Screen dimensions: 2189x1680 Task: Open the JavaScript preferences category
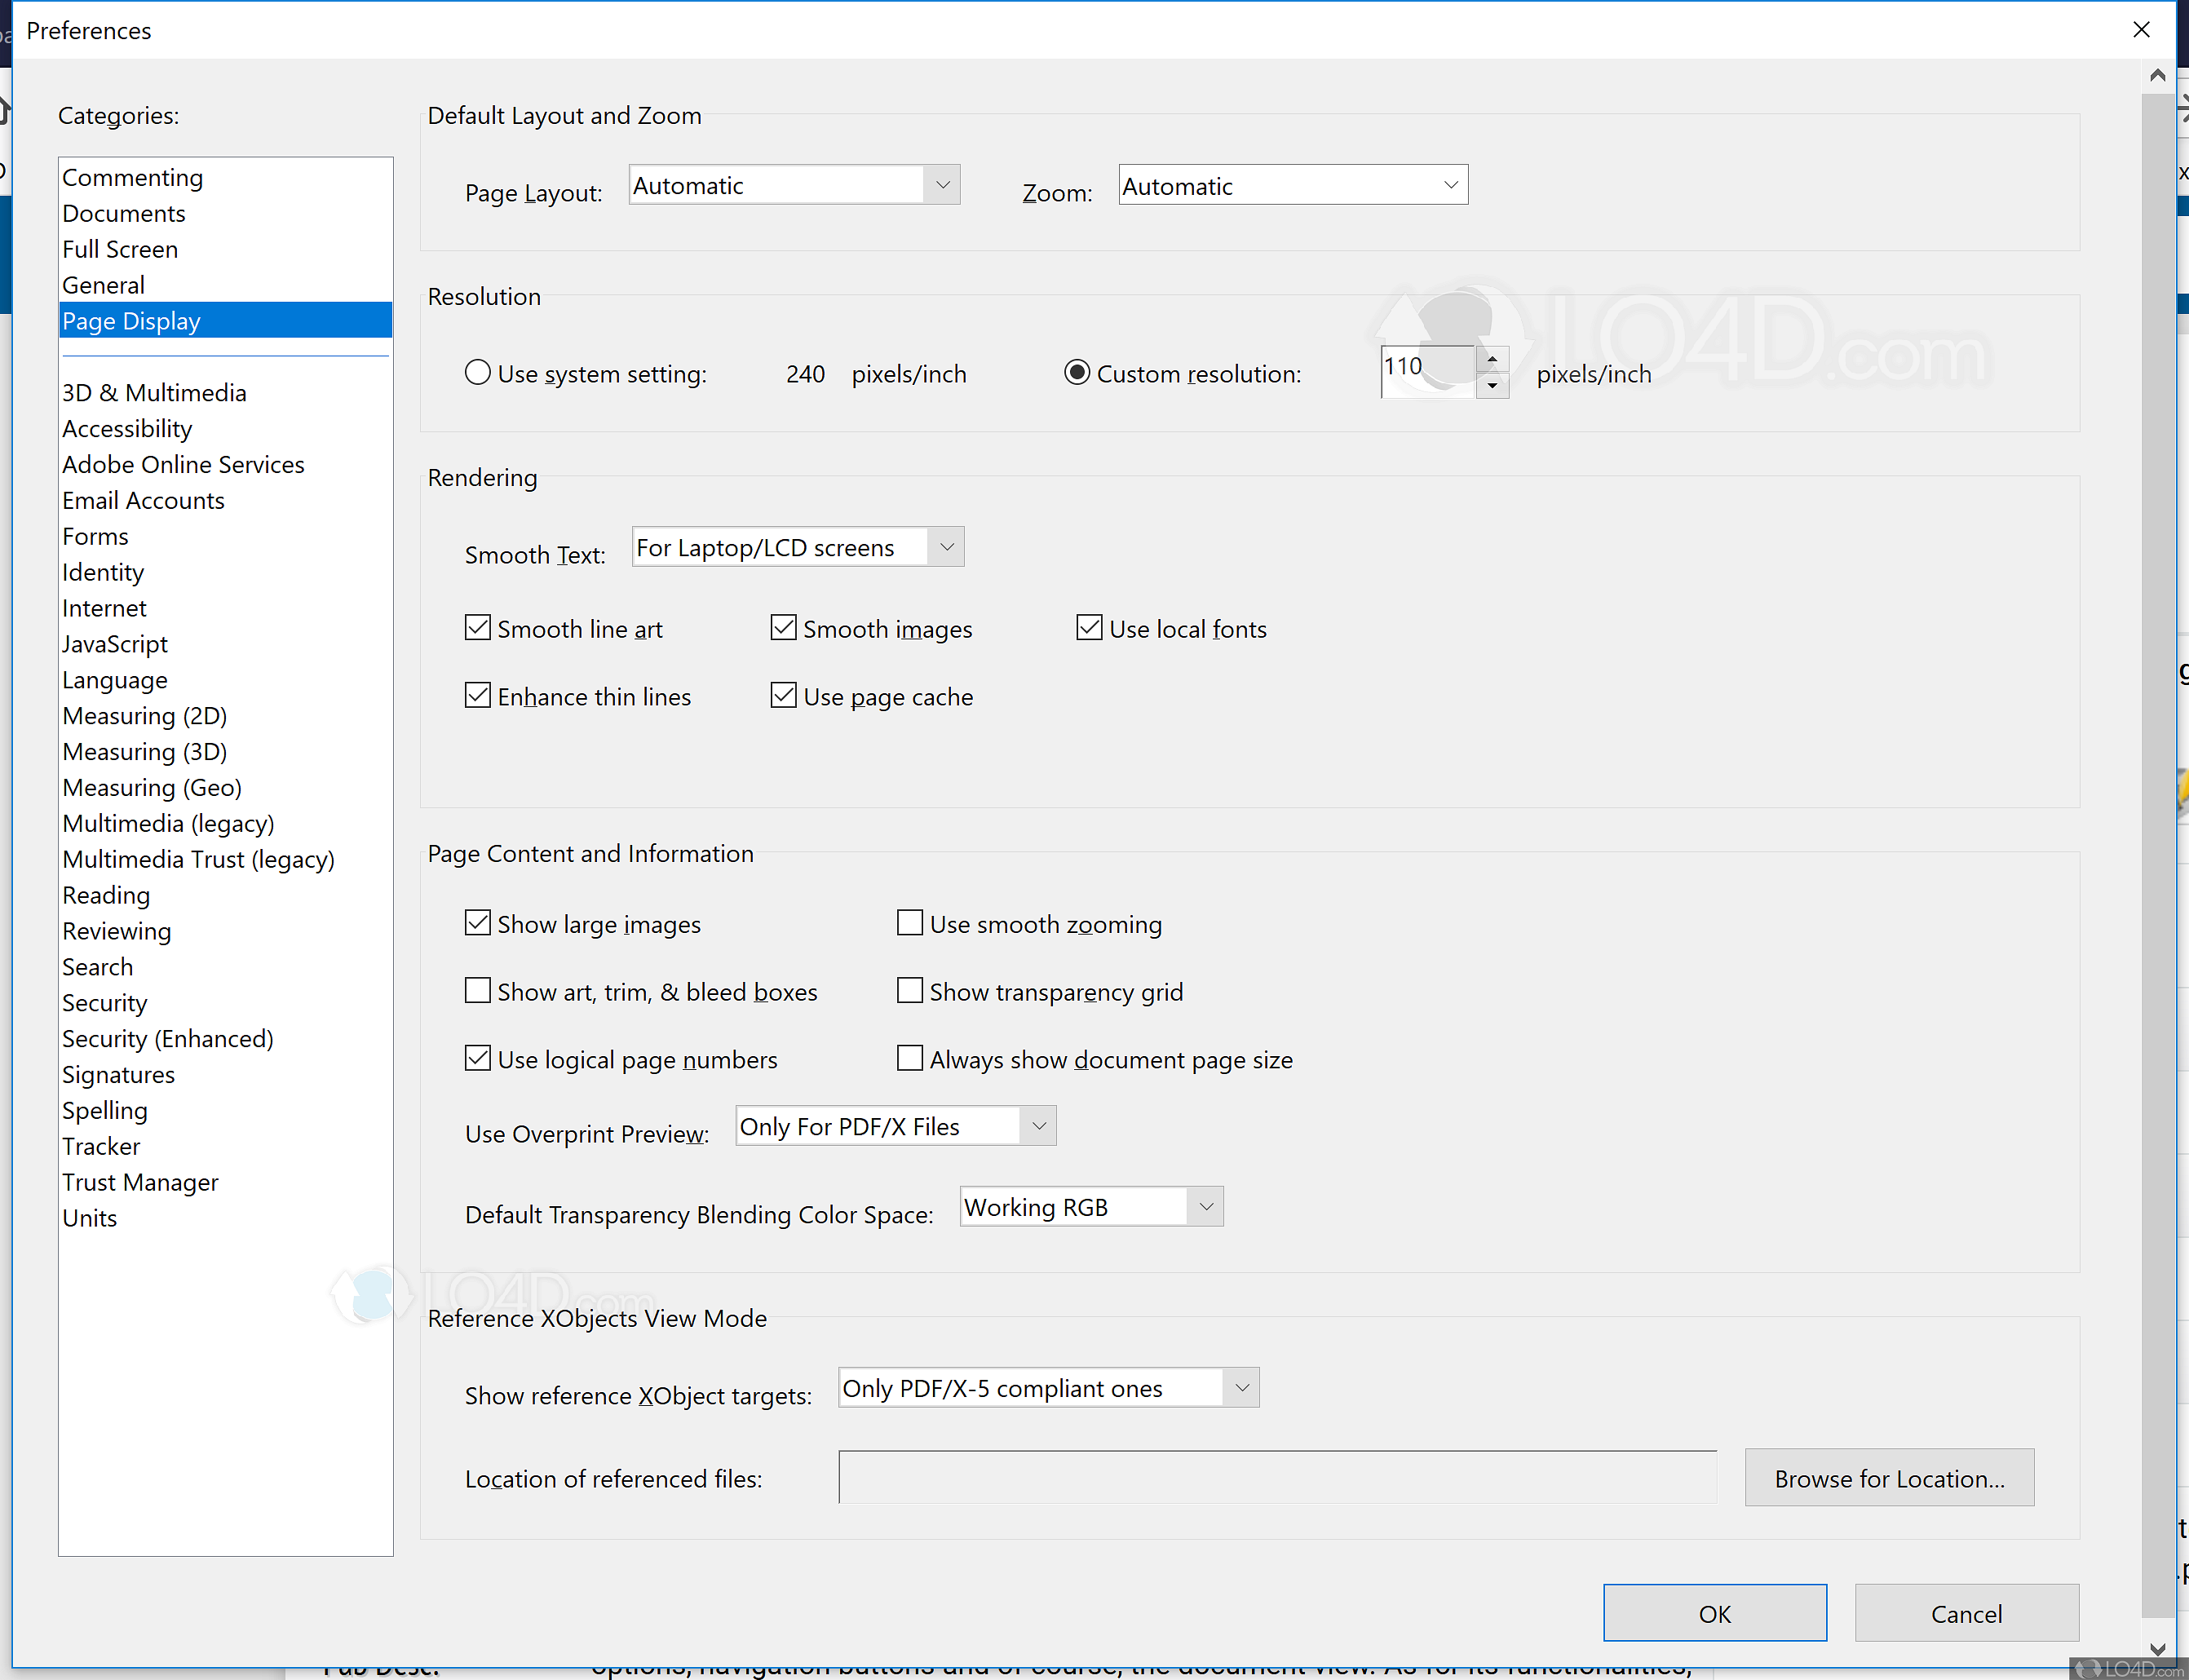click(x=114, y=644)
